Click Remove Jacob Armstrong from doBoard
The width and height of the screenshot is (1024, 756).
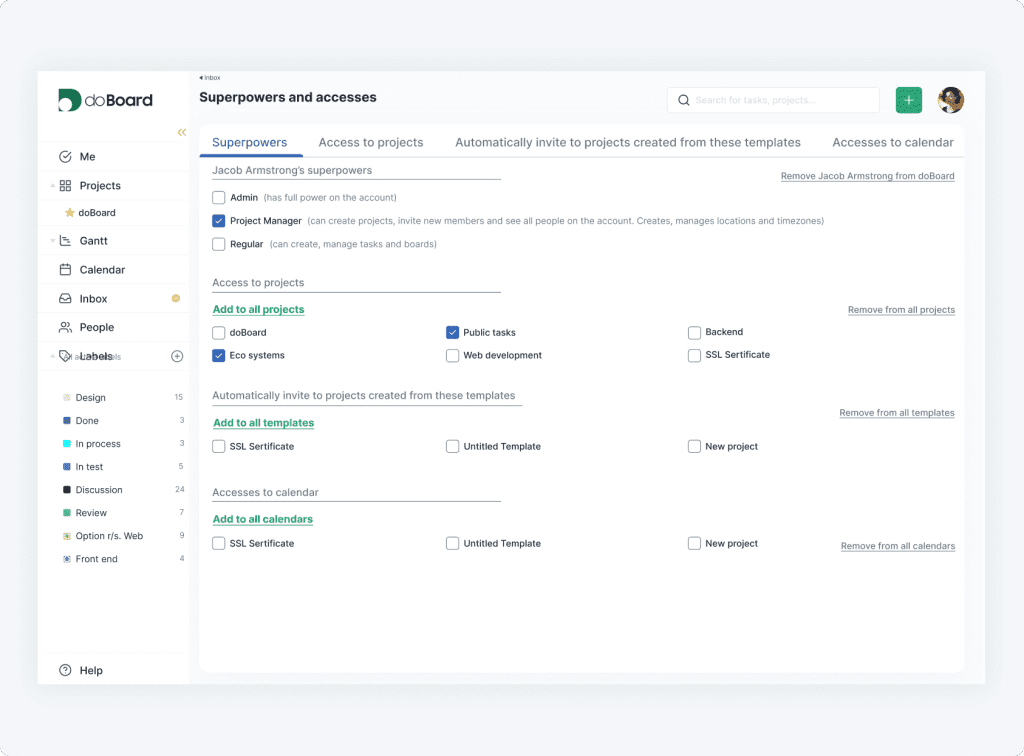(867, 175)
